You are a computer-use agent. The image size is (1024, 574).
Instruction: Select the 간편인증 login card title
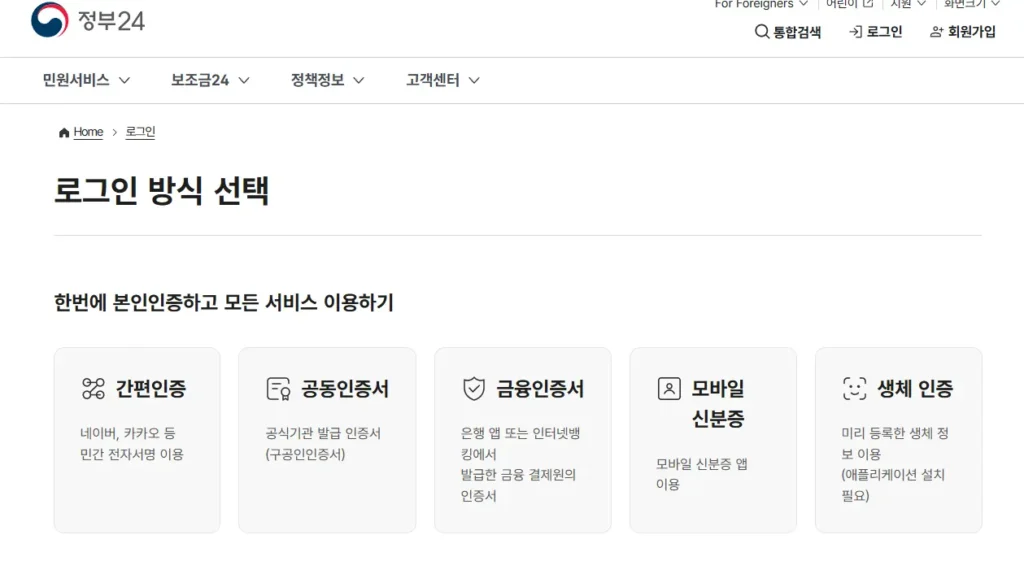click(151, 389)
